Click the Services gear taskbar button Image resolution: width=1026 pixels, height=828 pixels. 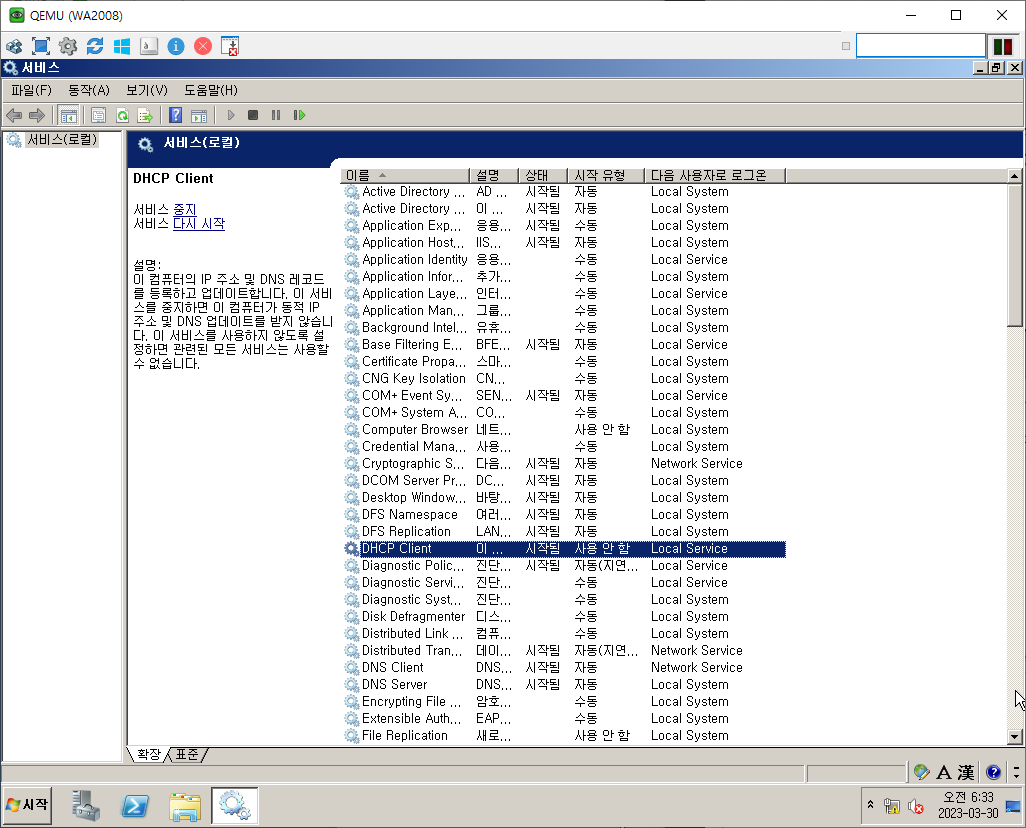(x=234, y=805)
